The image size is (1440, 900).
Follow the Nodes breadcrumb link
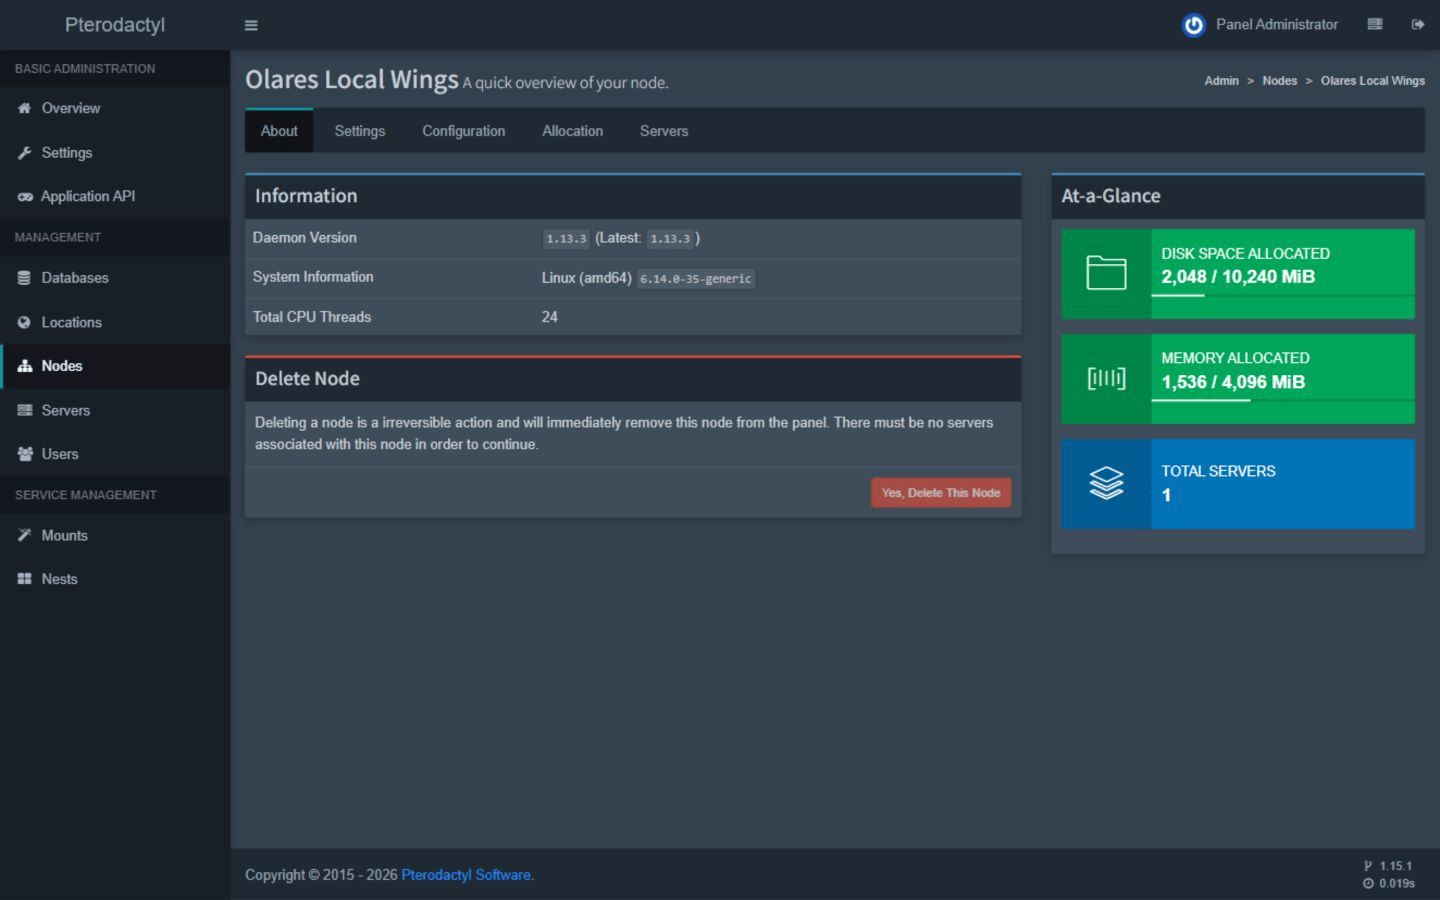click(x=1280, y=81)
